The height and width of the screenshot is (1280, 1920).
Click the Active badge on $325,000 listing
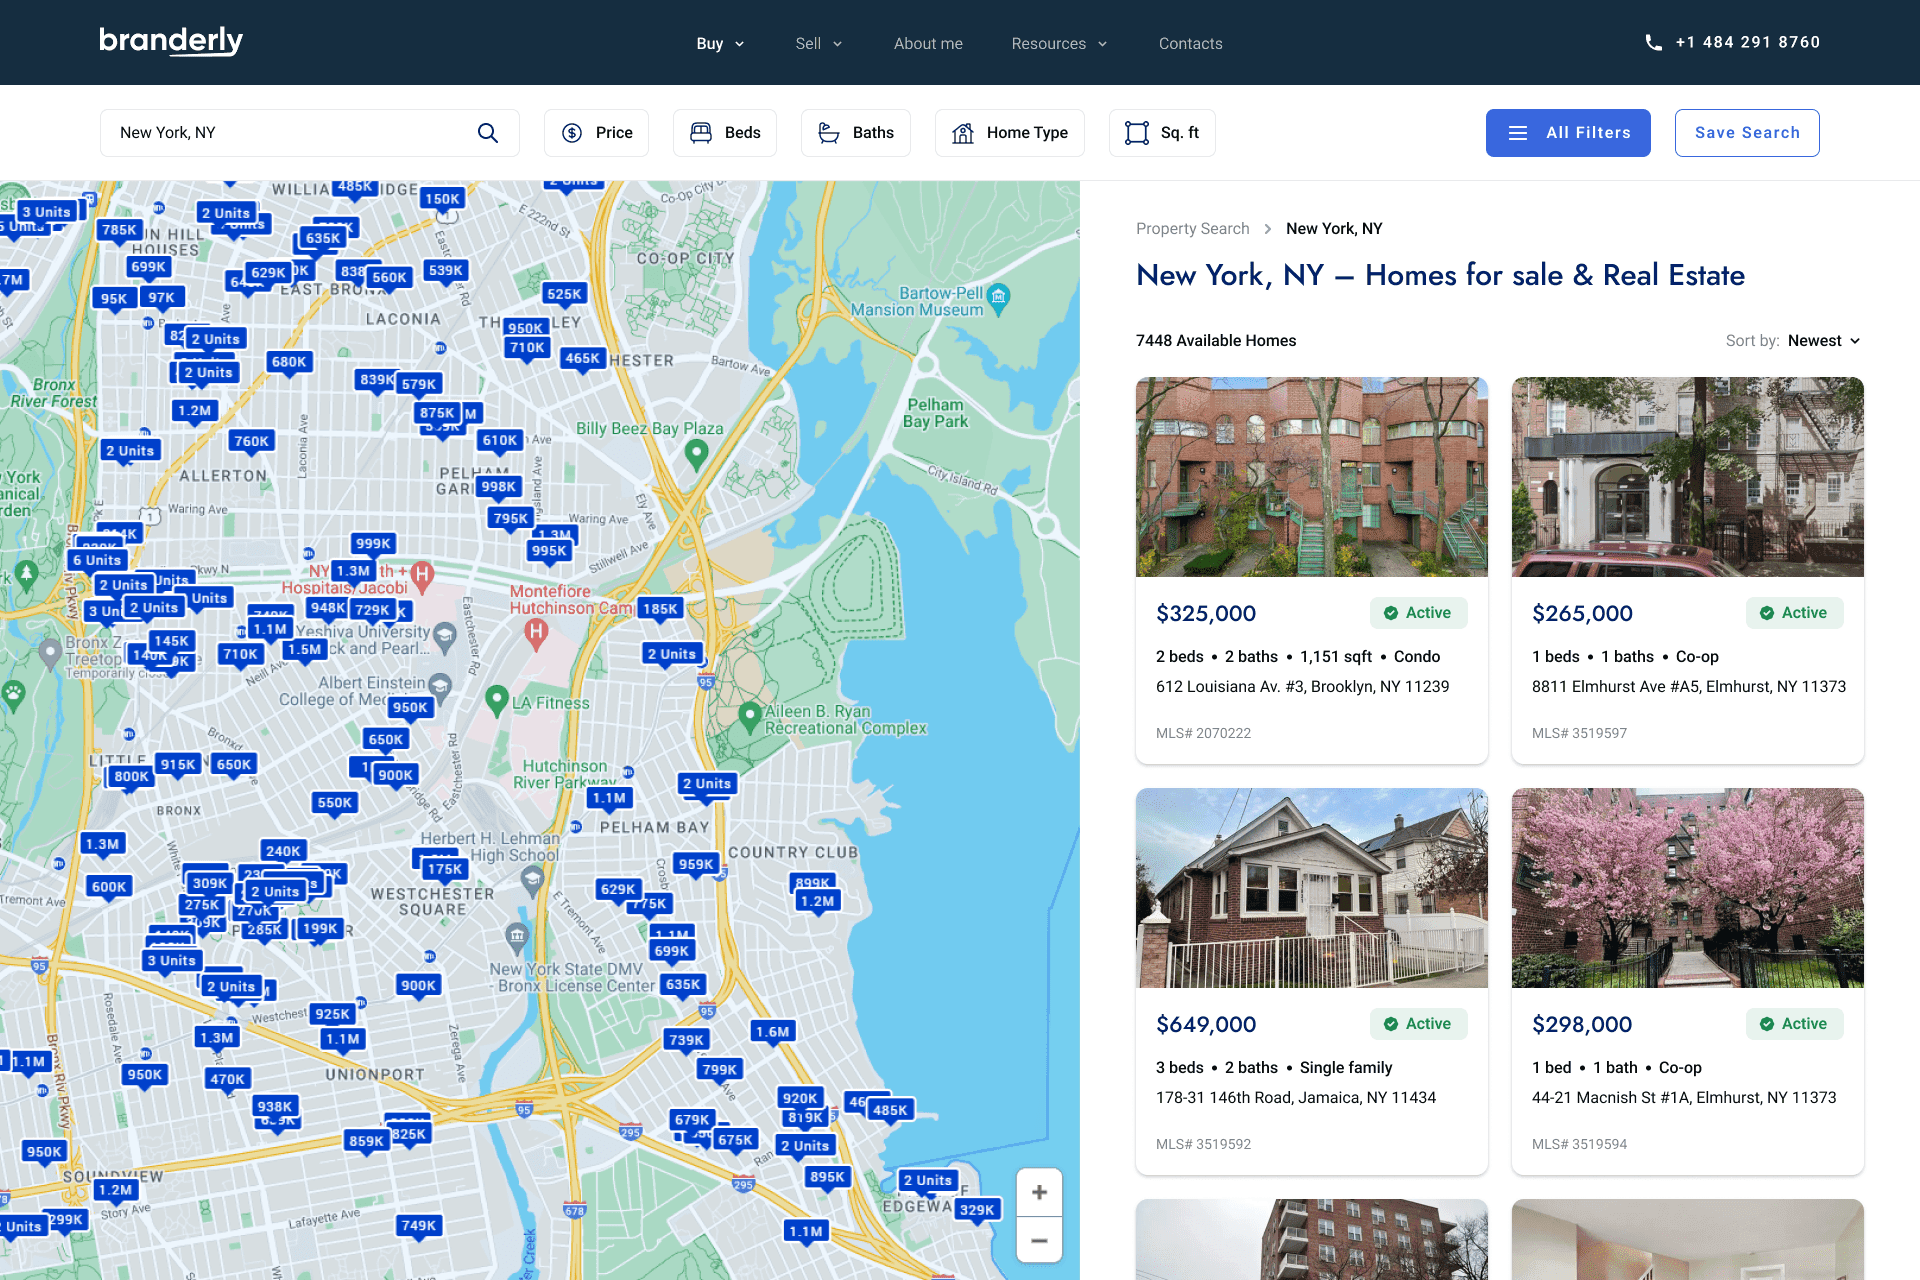click(1419, 613)
